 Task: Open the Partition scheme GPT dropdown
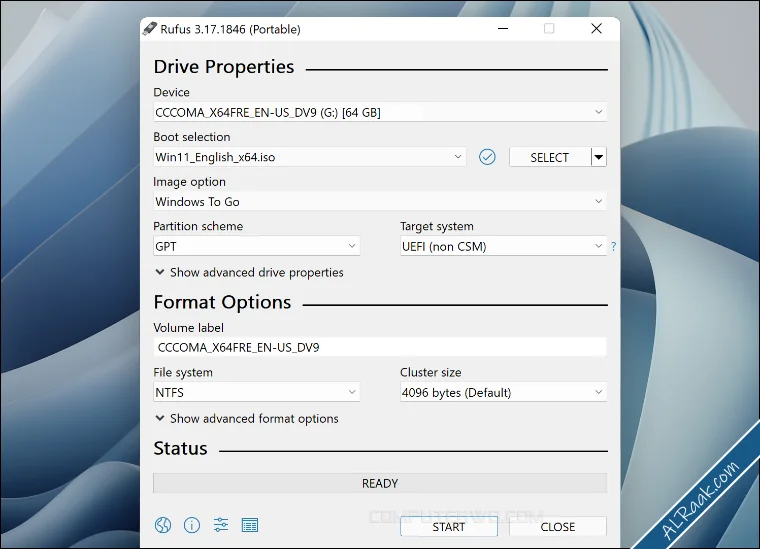pyautogui.click(x=256, y=246)
